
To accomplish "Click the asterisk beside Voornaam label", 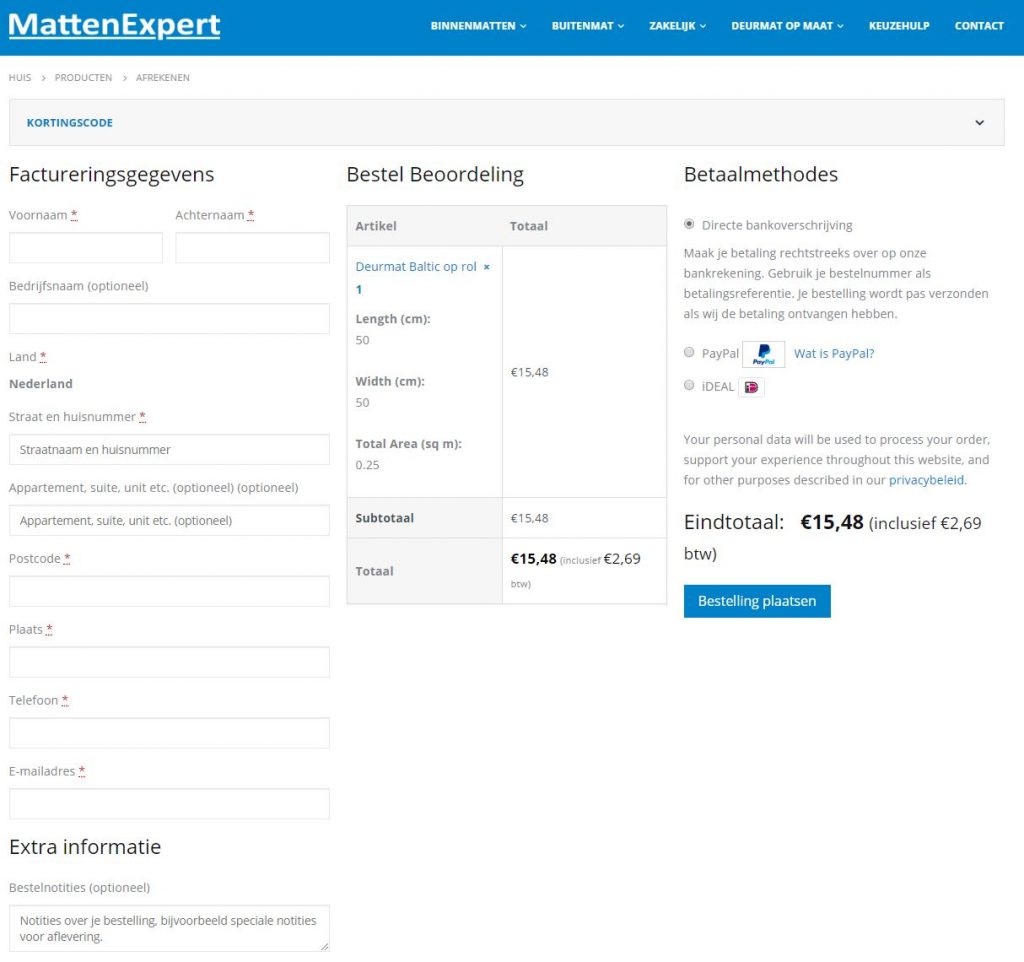I will (x=73, y=214).
